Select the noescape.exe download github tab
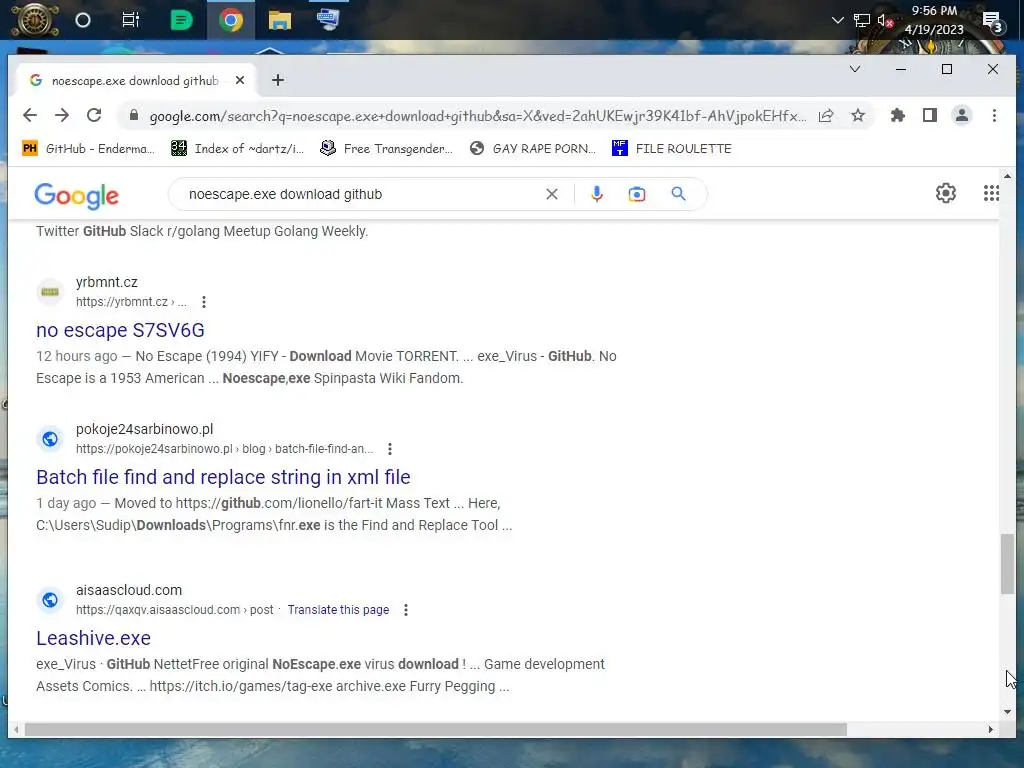 [x=135, y=80]
